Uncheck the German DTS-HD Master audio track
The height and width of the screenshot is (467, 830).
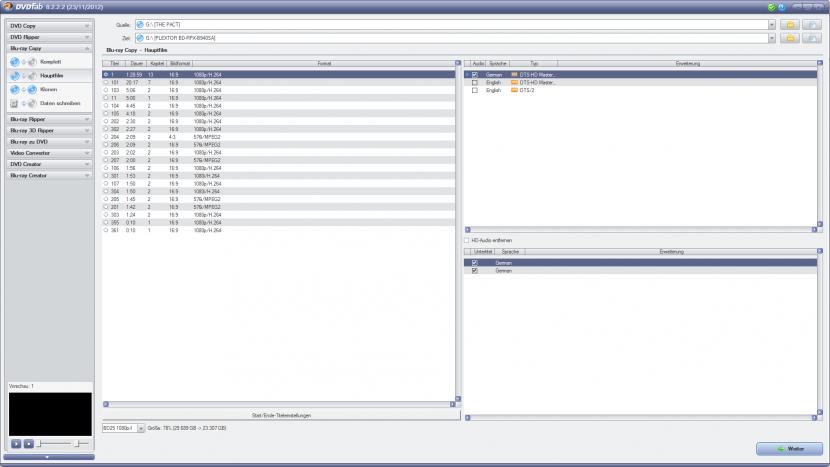point(475,75)
